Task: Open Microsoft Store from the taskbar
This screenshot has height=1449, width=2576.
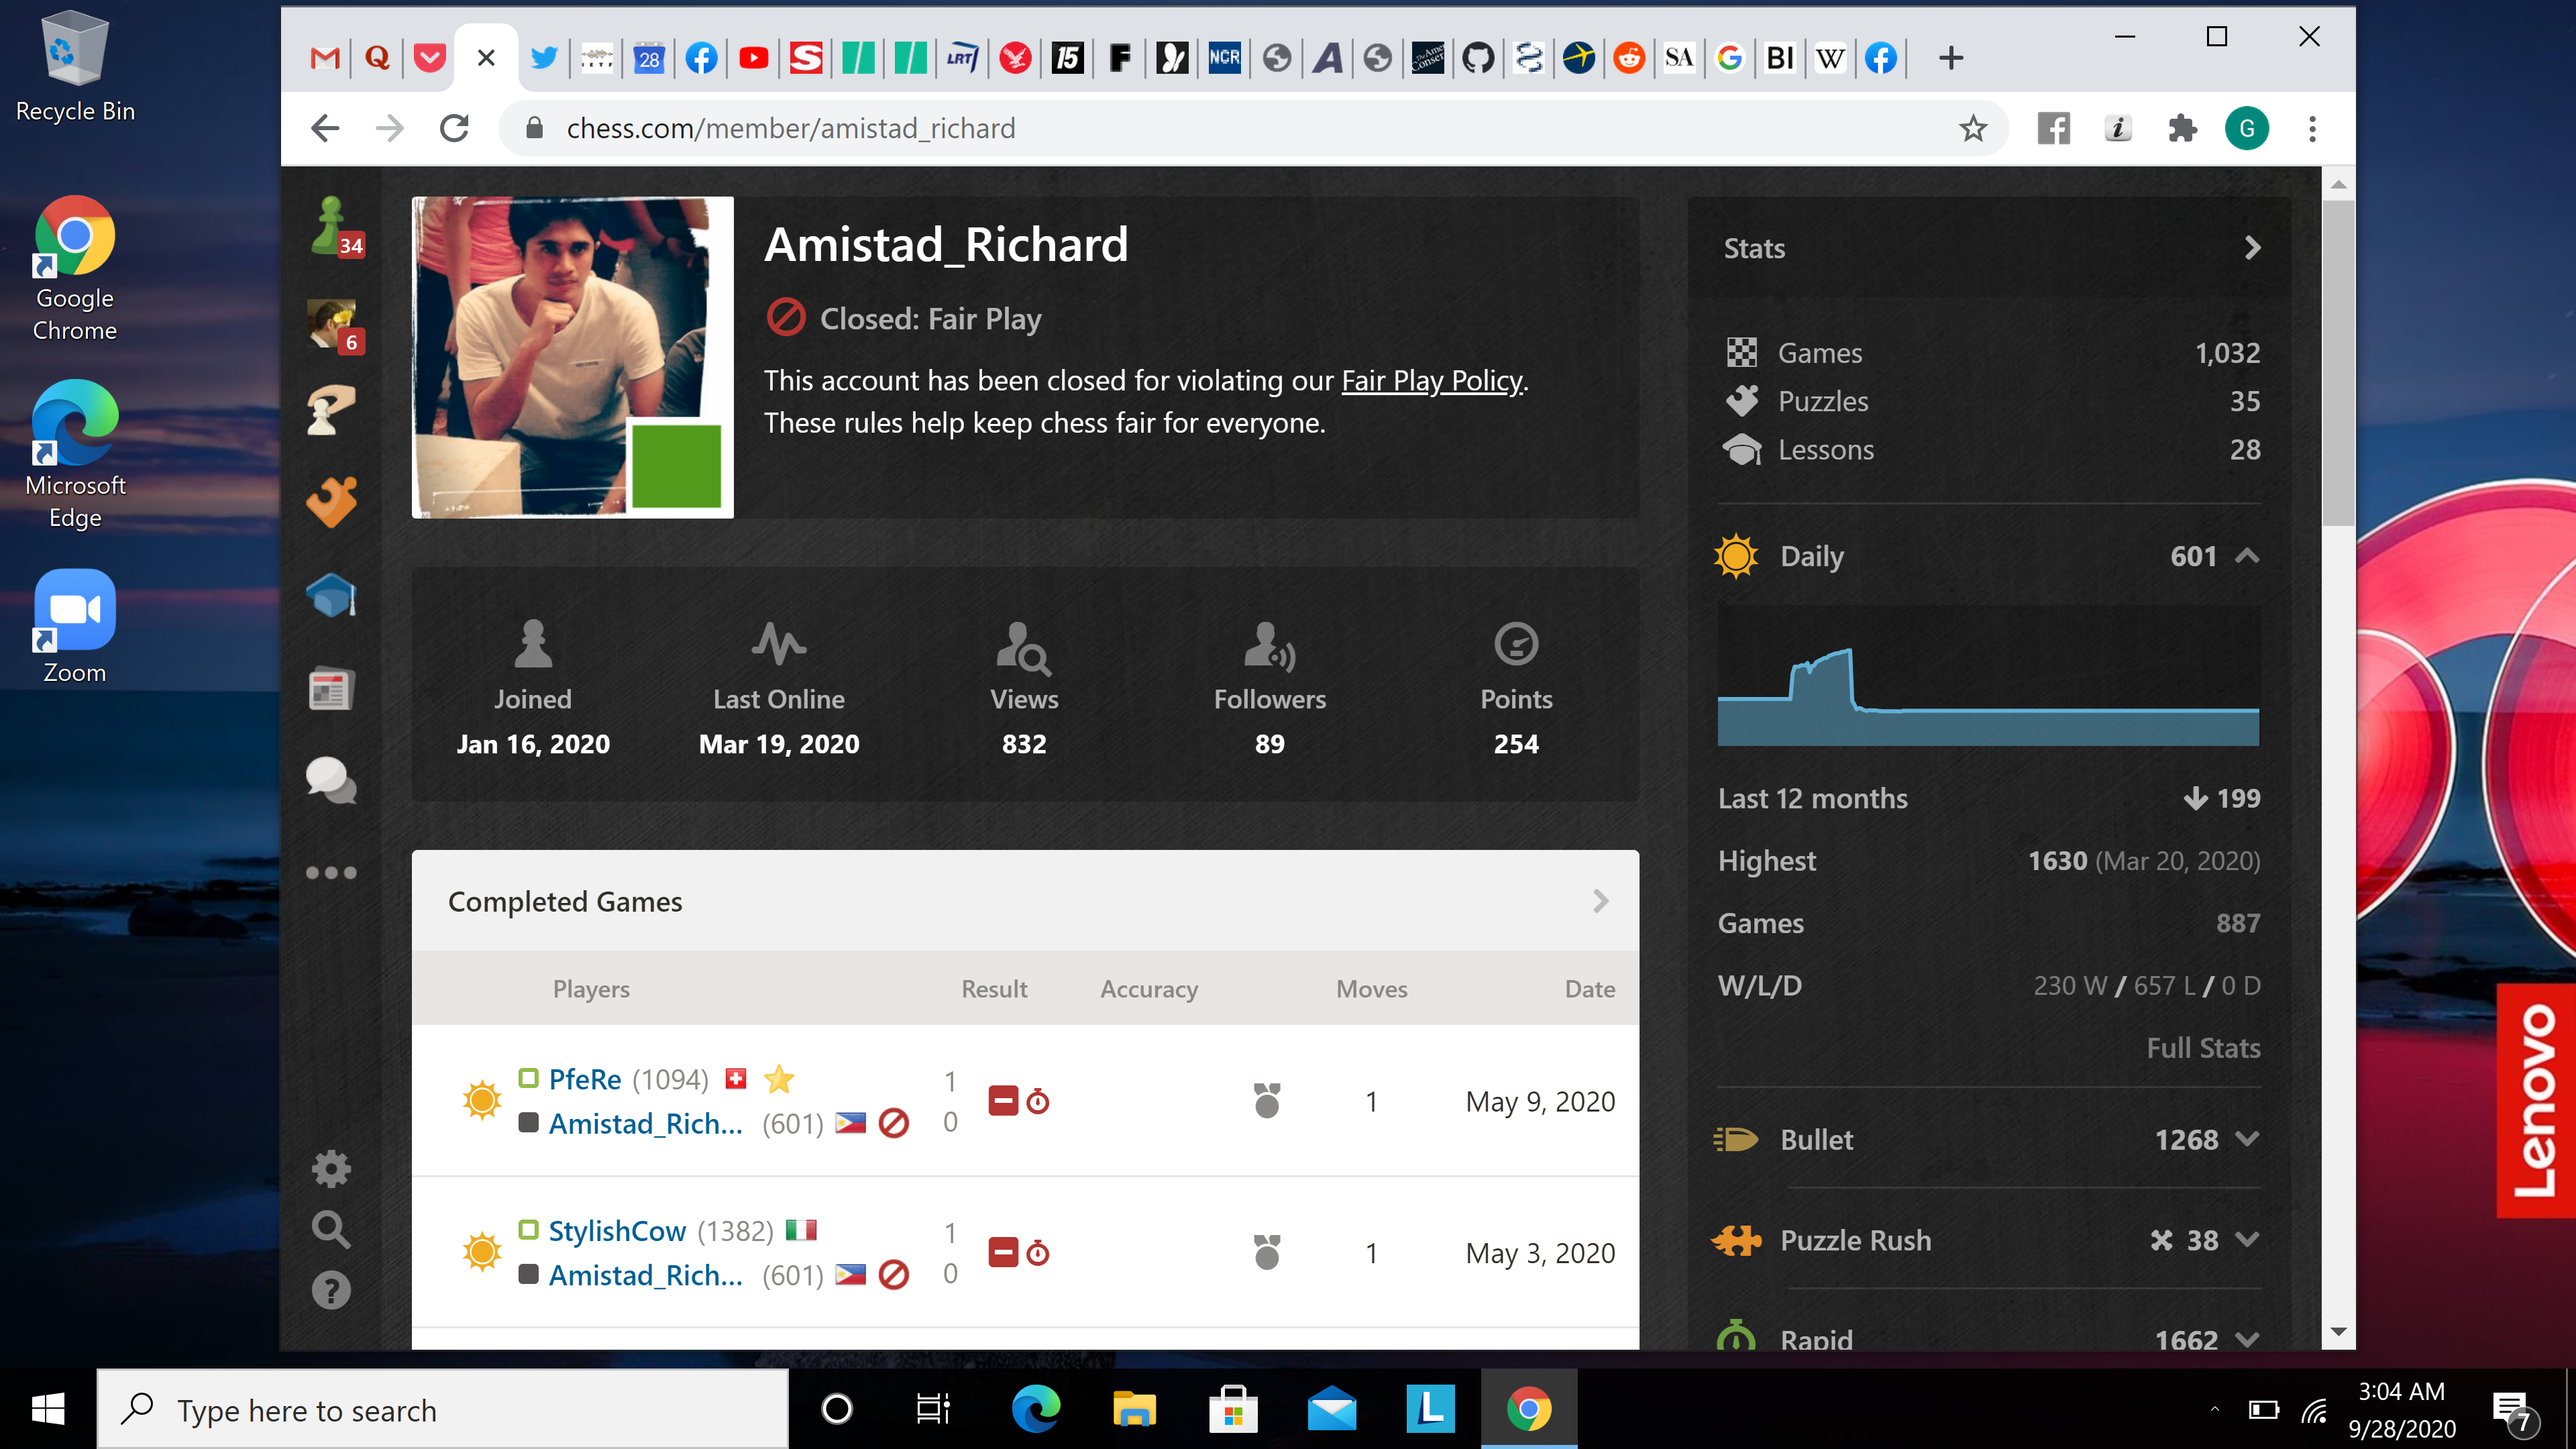Action: [x=1233, y=1409]
